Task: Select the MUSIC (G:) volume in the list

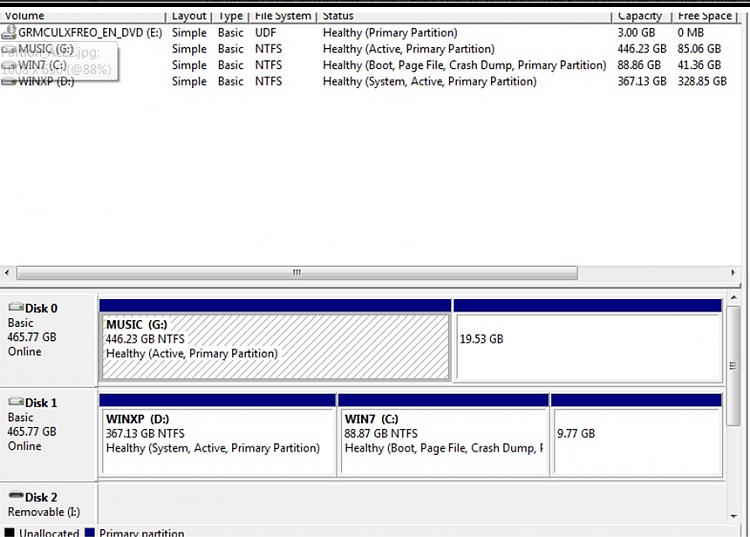Action: (x=46, y=49)
